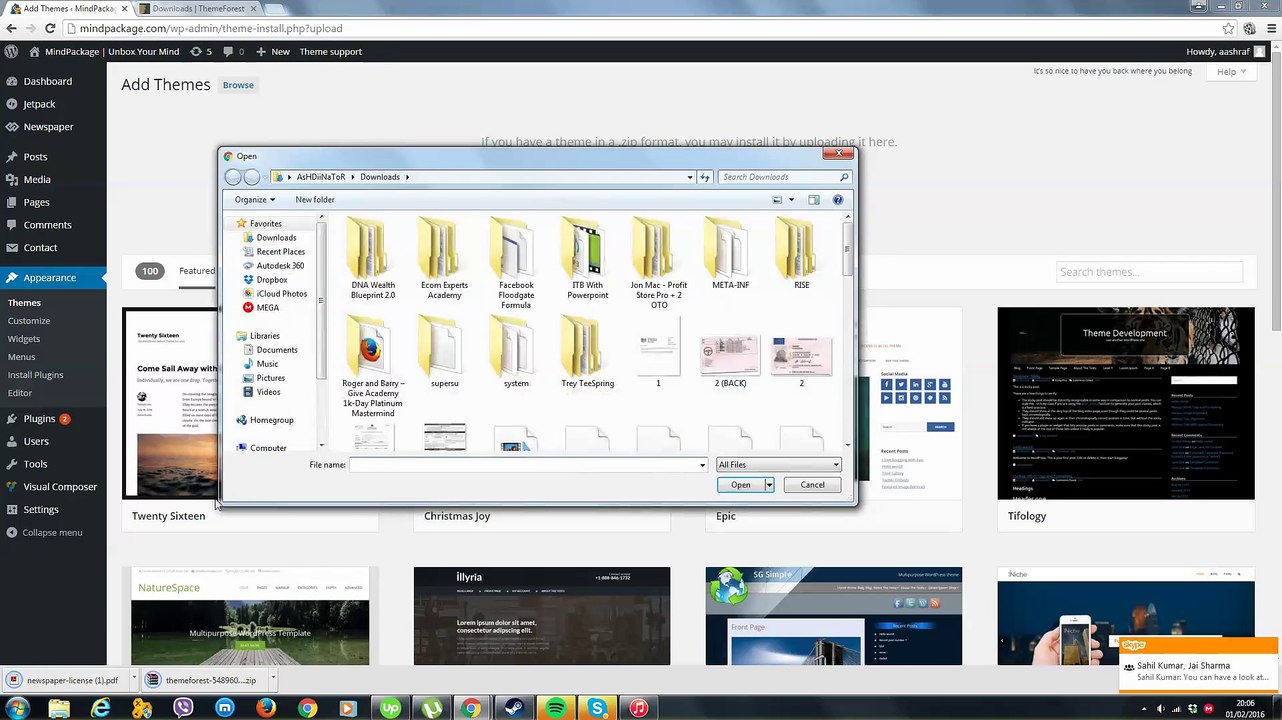The width and height of the screenshot is (1282, 720).
Task: Toggle the preview pane icon in dialog
Action: click(x=814, y=200)
